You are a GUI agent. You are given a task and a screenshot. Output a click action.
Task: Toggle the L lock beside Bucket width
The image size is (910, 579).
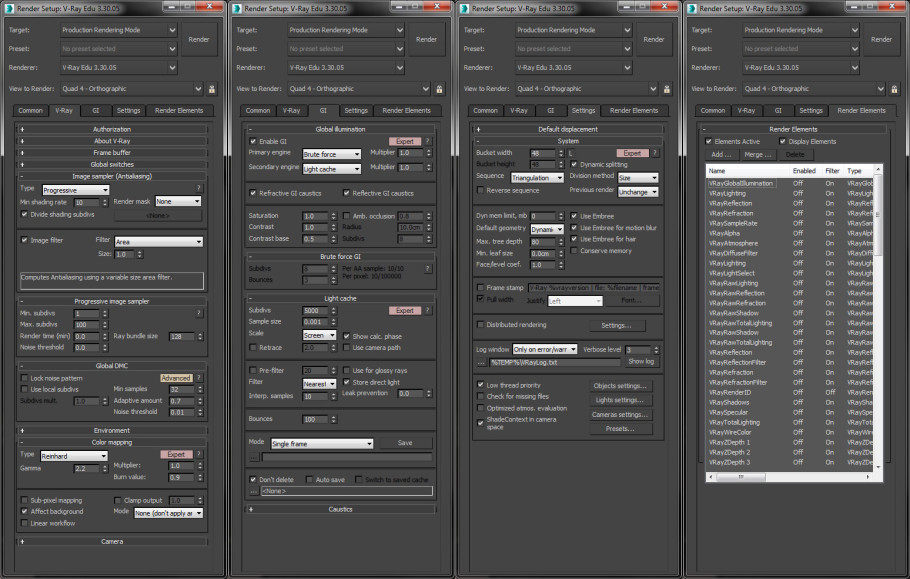click(x=571, y=153)
